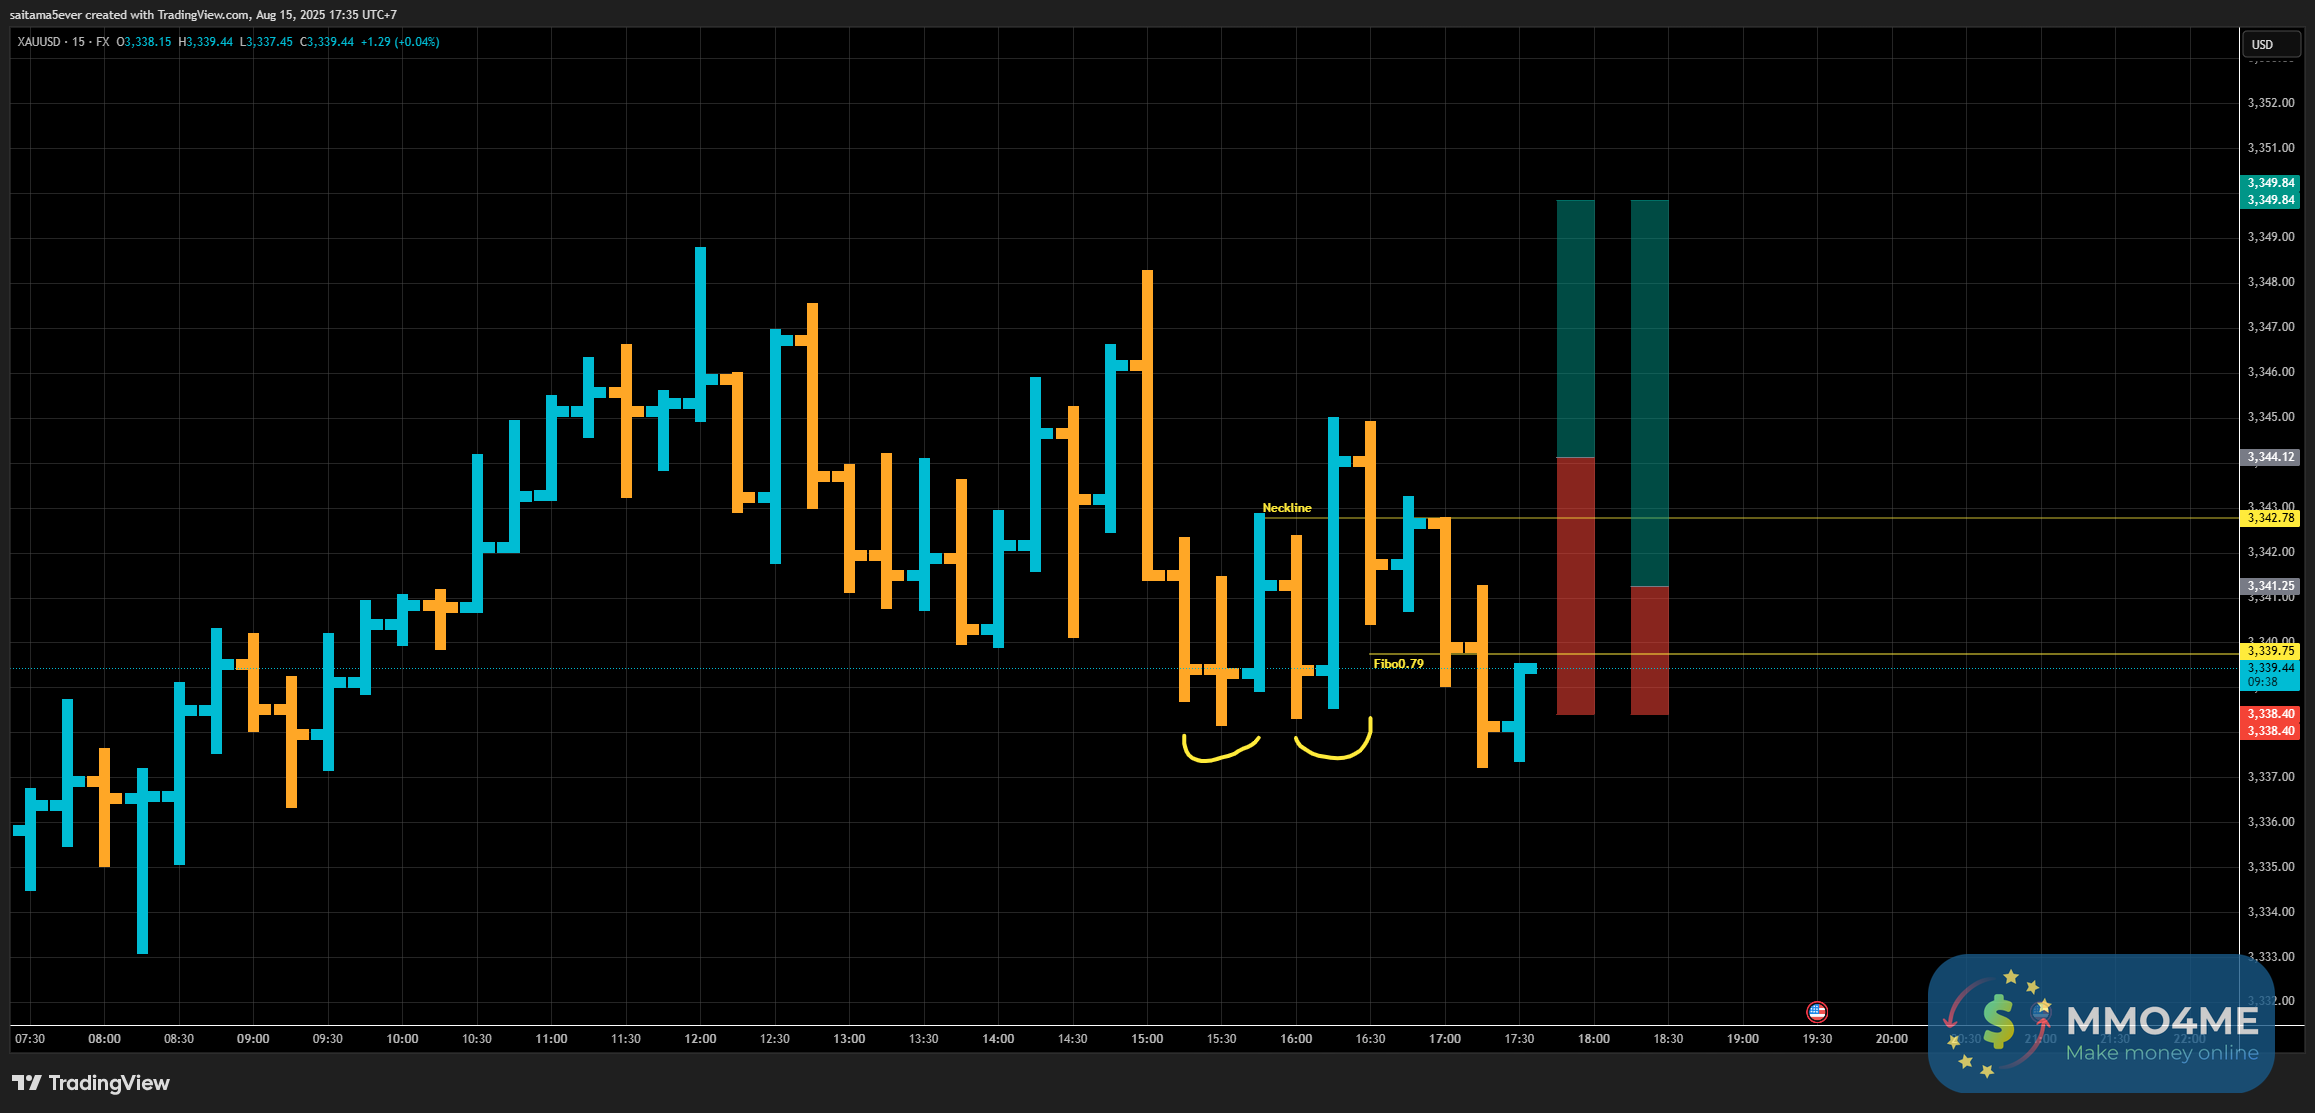The image size is (2315, 1113).
Task: Open the USD currency selector
Action: click(2270, 44)
